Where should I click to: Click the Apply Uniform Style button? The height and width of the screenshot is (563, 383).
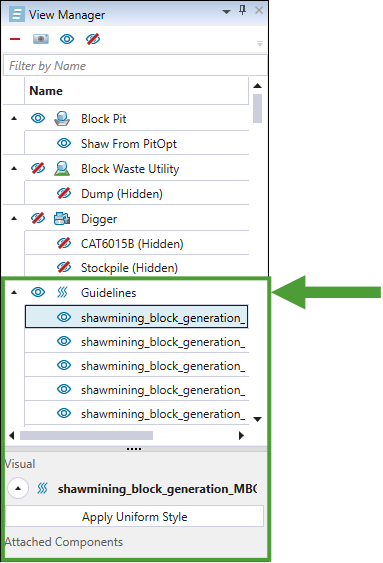tap(134, 516)
